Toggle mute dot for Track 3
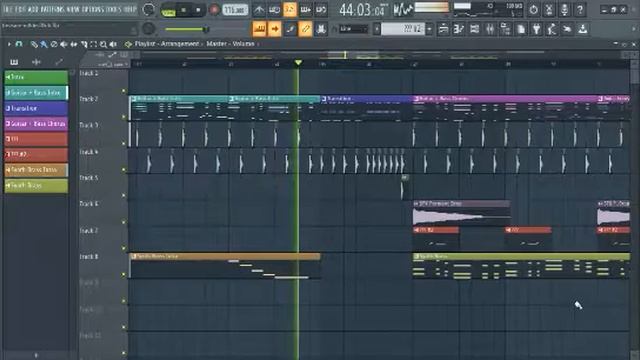 click(x=124, y=143)
